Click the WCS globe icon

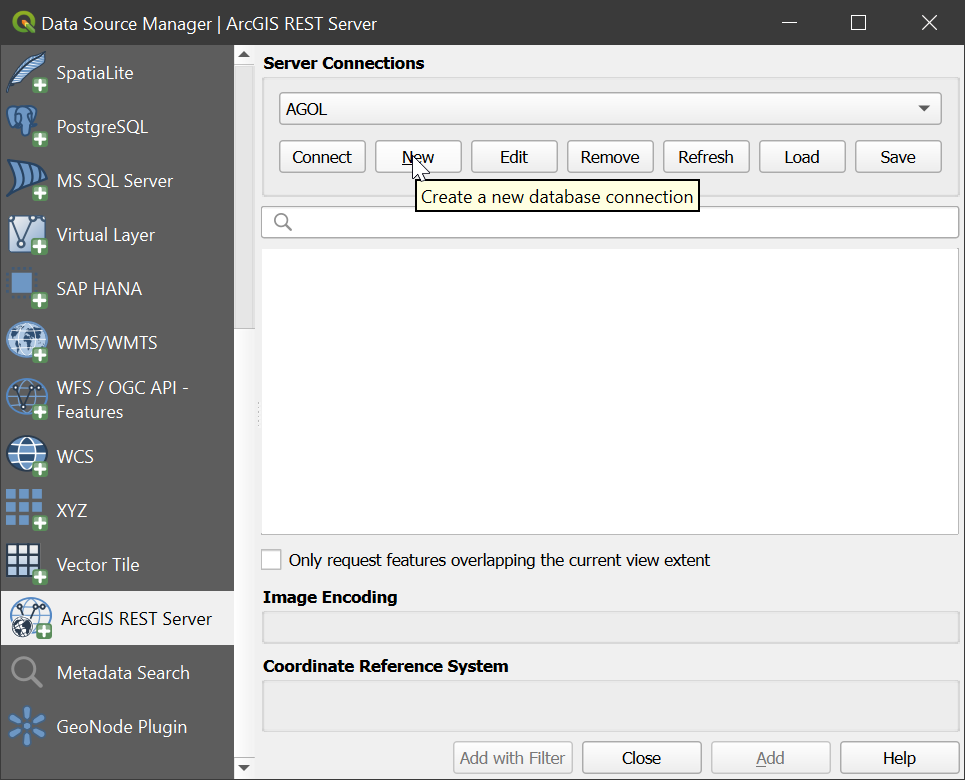tap(27, 457)
